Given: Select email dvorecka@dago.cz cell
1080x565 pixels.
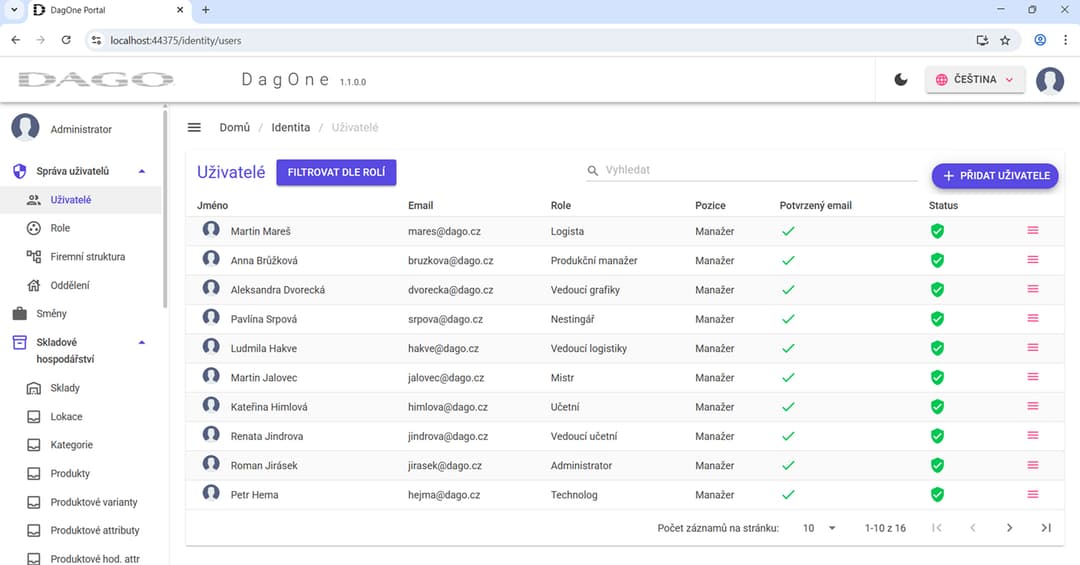Looking at the screenshot, I should tap(450, 290).
